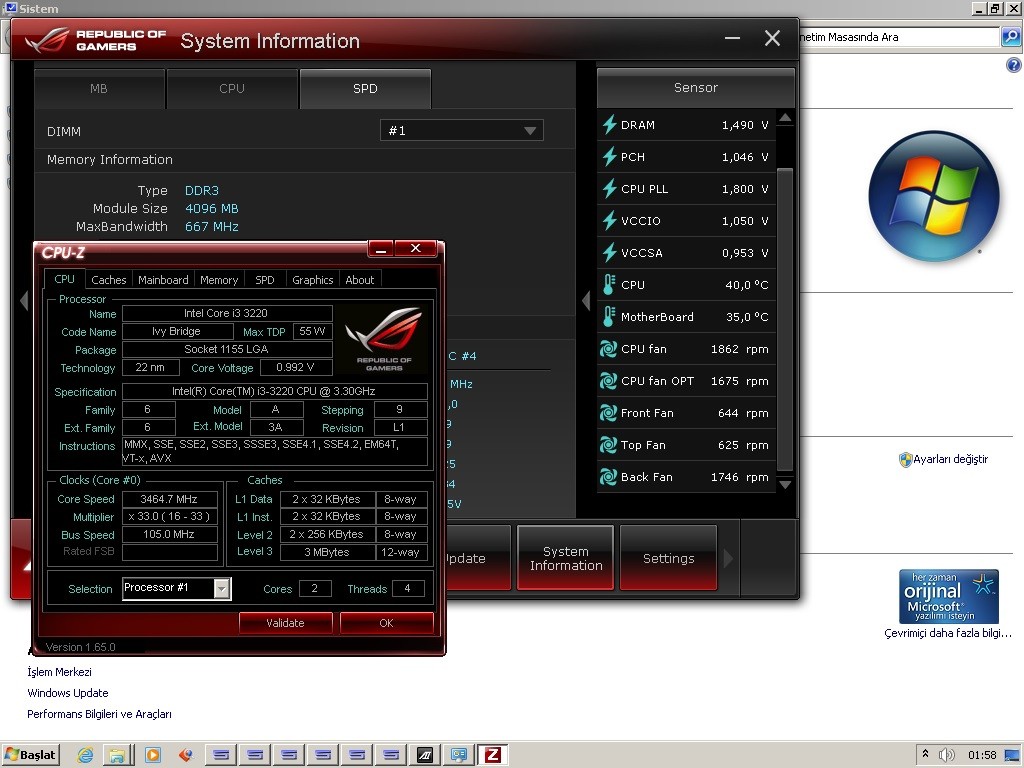Viewport: 1024px width, 768px height.
Task: Click the Windows Media Player taskbar icon
Action: pyautogui.click(x=152, y=755)
